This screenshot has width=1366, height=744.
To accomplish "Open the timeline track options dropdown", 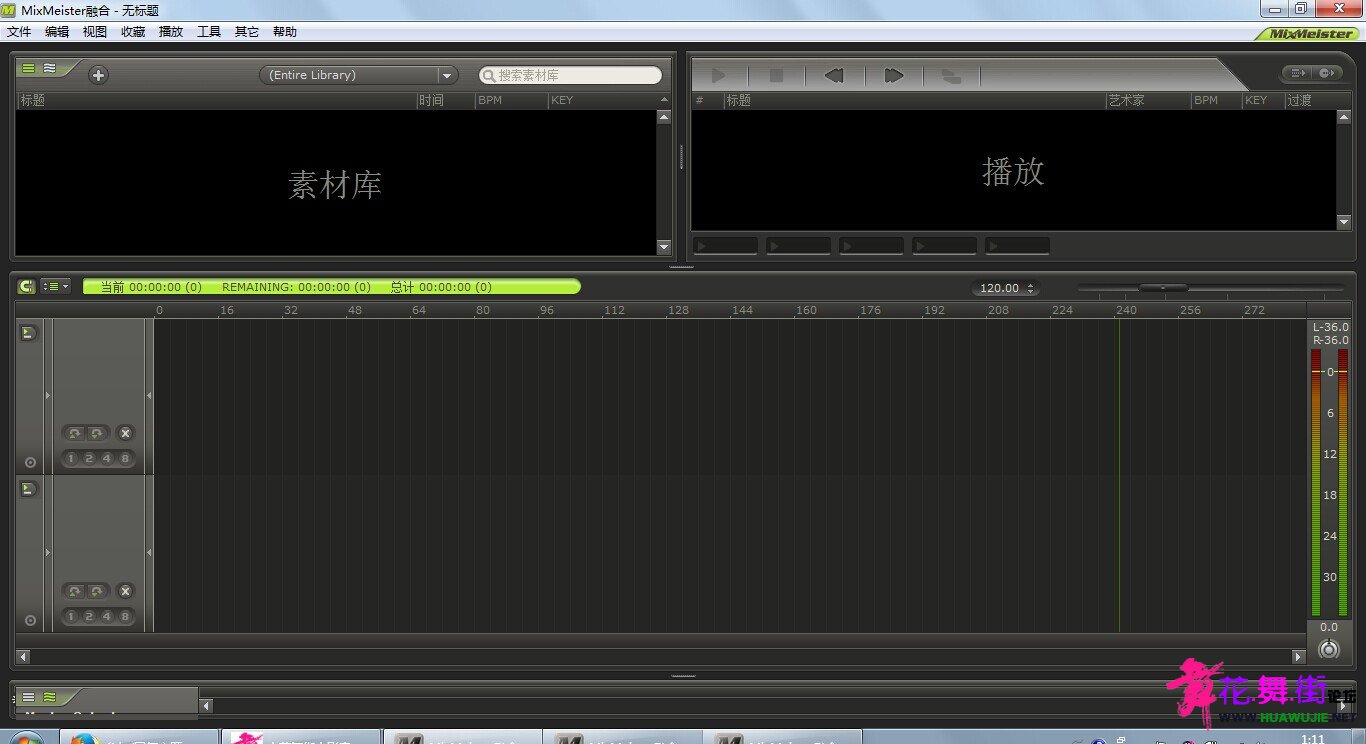I will coord(56,287).
